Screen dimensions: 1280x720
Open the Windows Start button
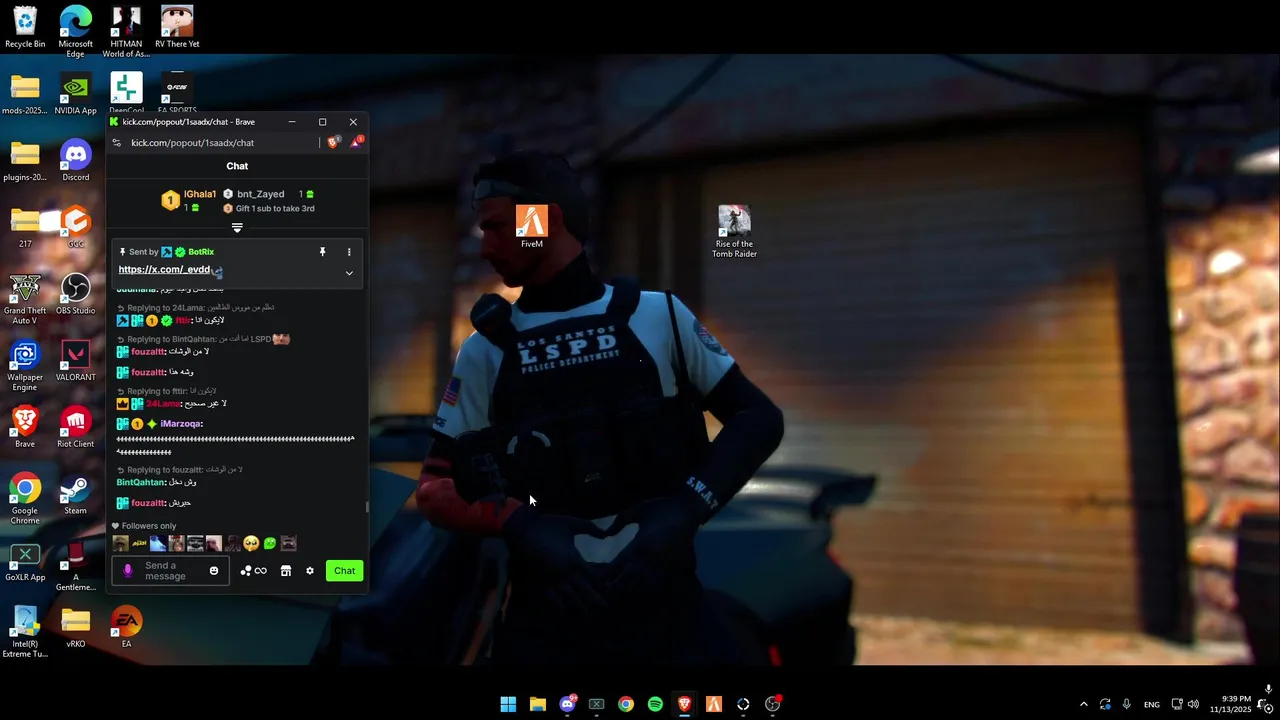[508, 704]
